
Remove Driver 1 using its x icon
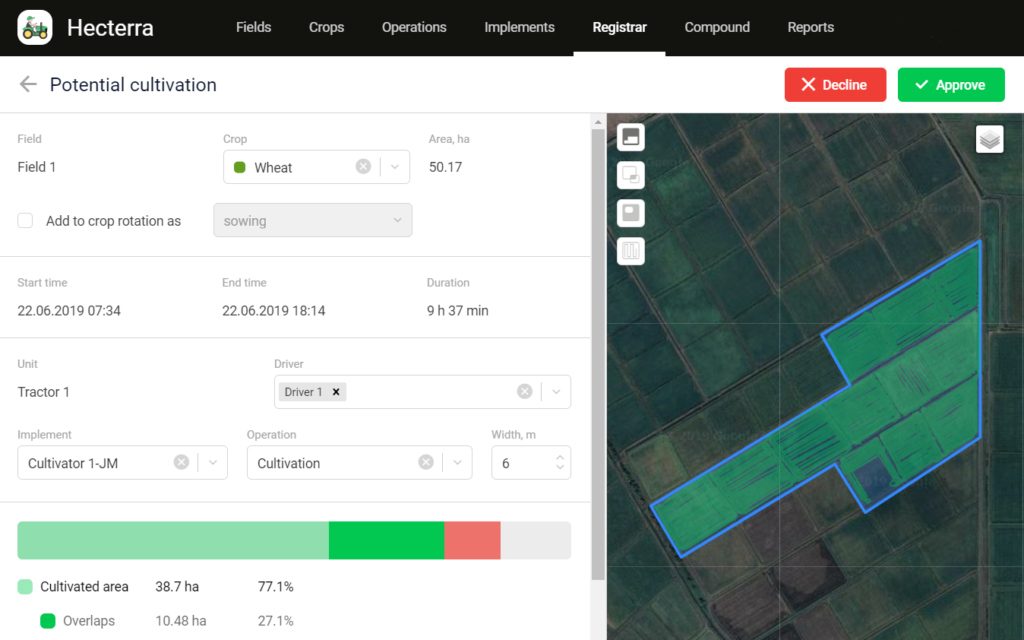[337, 391]
